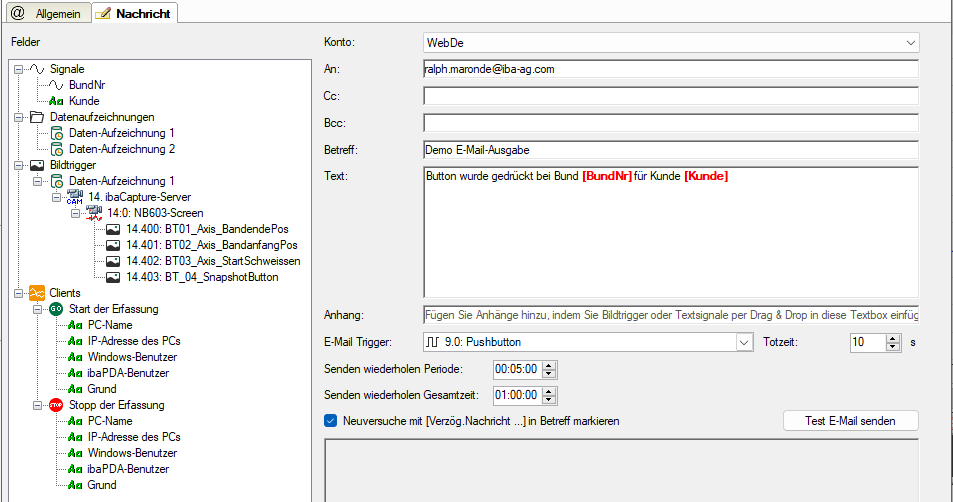The image size is (953, 502).
Task: Collapse the Start der Erfassung node
Action: coord(38,309)
